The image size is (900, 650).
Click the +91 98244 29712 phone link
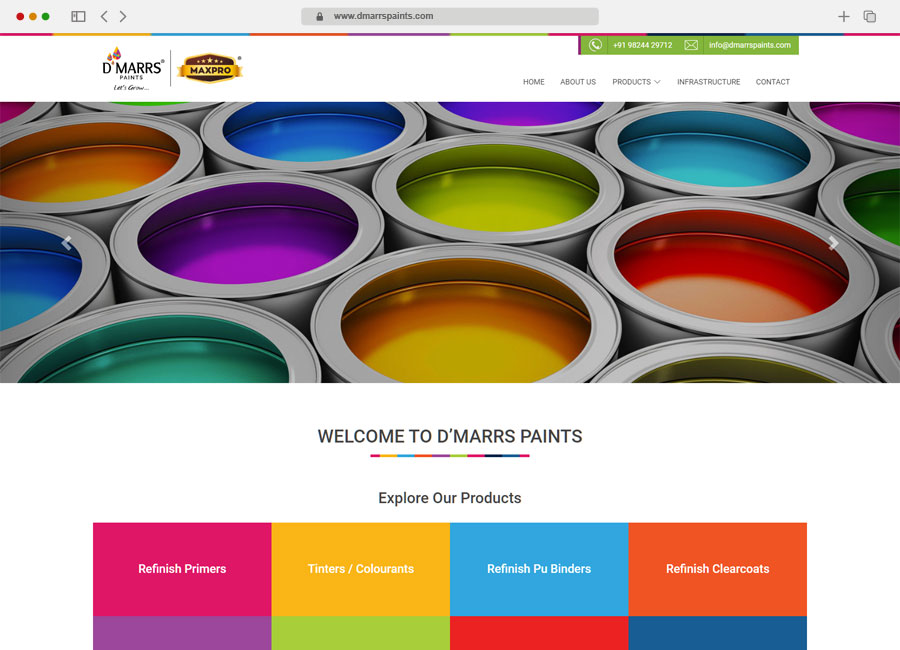[x=642, y=45]
